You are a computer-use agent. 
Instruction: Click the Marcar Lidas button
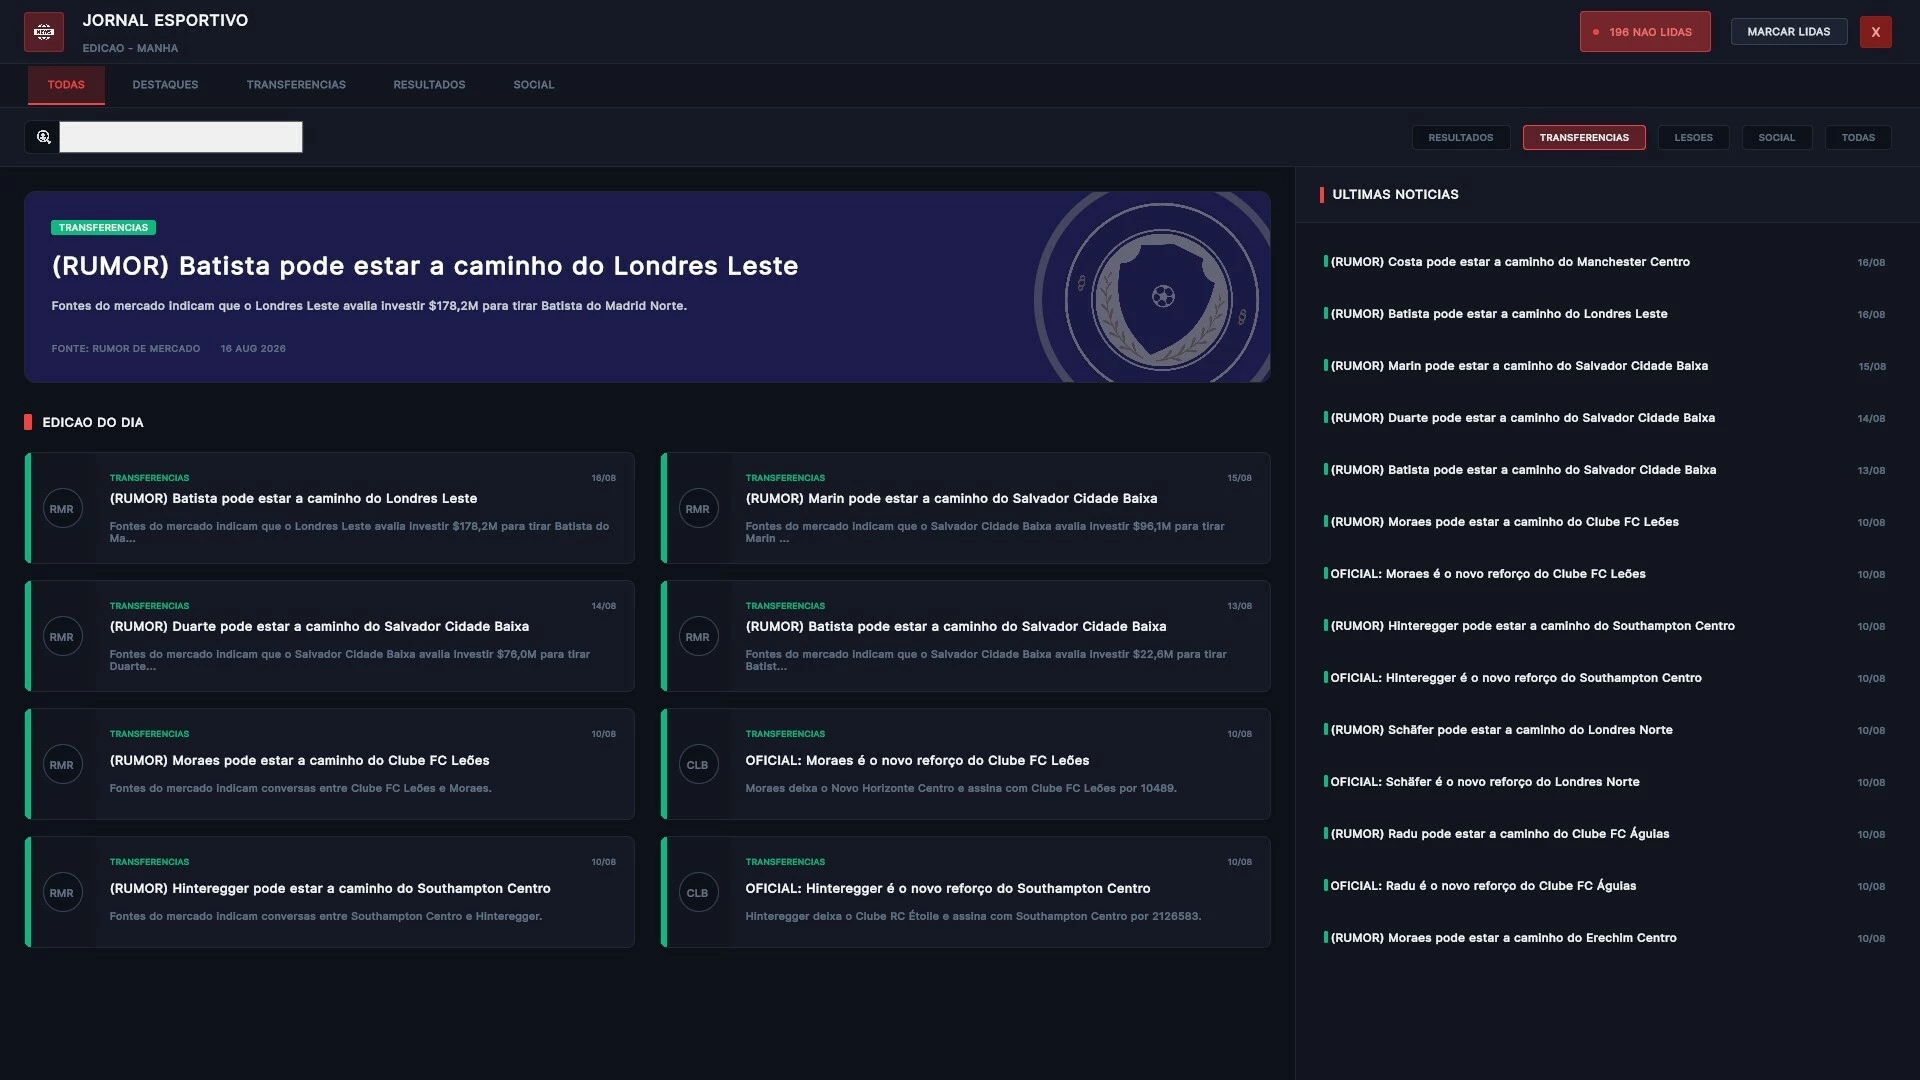[1788, 32]
